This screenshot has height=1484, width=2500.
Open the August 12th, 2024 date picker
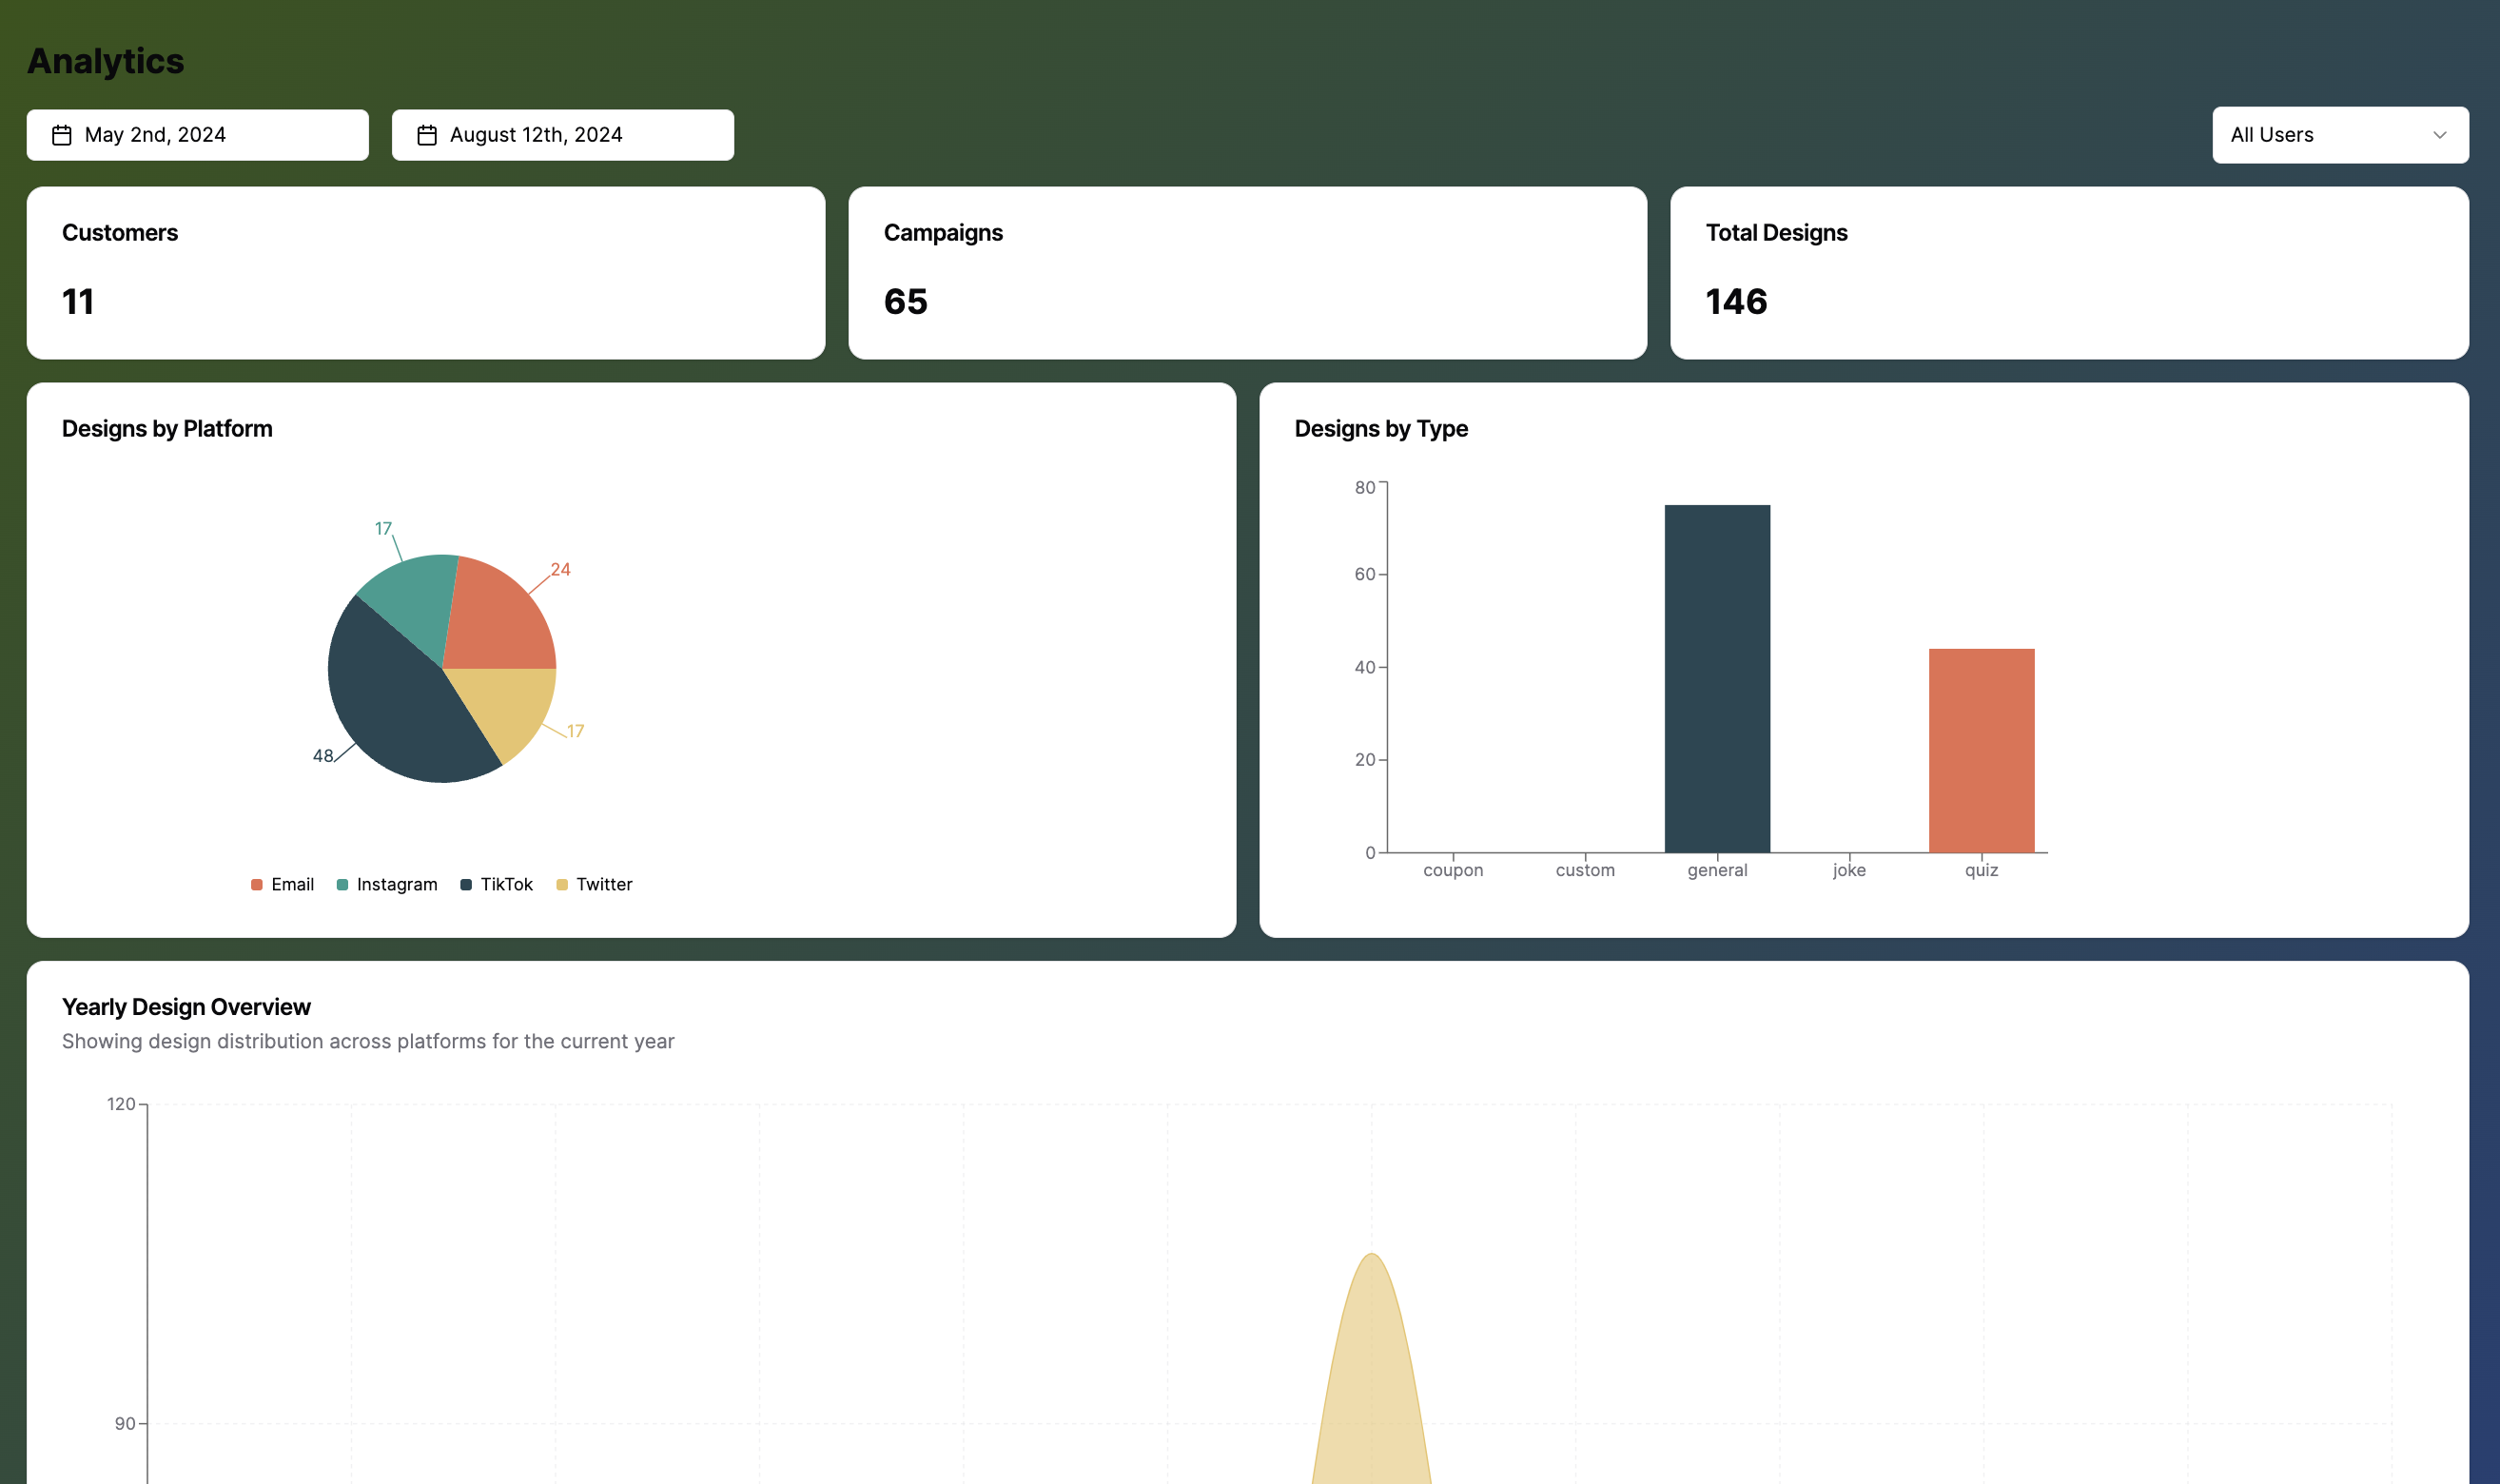point(562,135)
